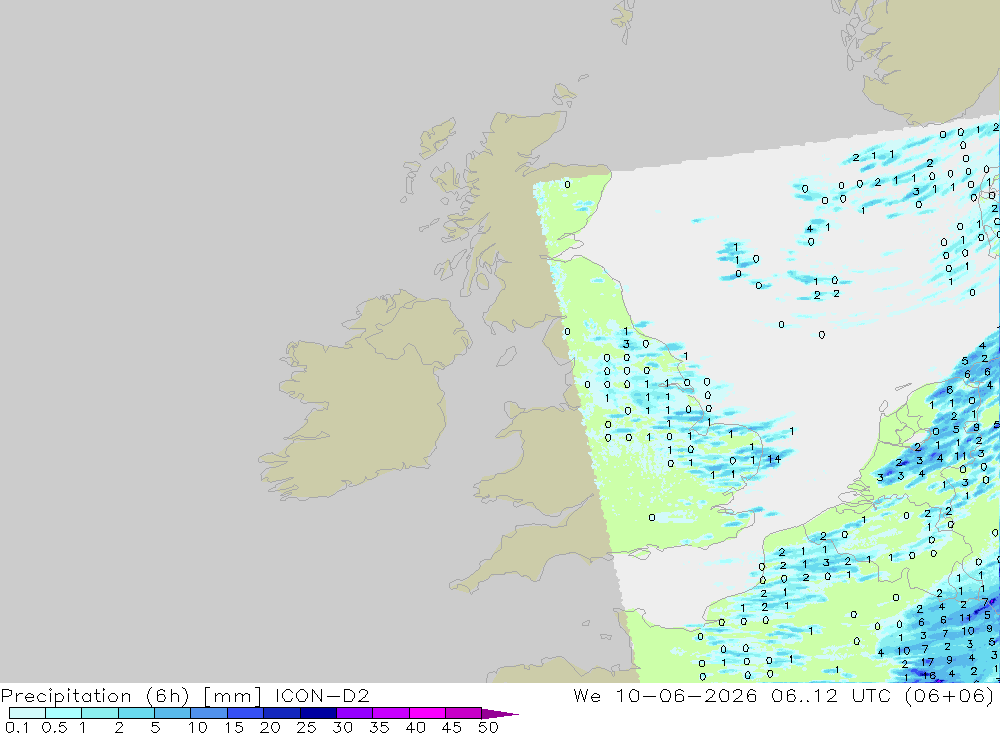This screenshot has width=1000, height=733.
Task: Click the '06..12 UTC' time range text
Action: pyautogui.click(x=831, y=695)
